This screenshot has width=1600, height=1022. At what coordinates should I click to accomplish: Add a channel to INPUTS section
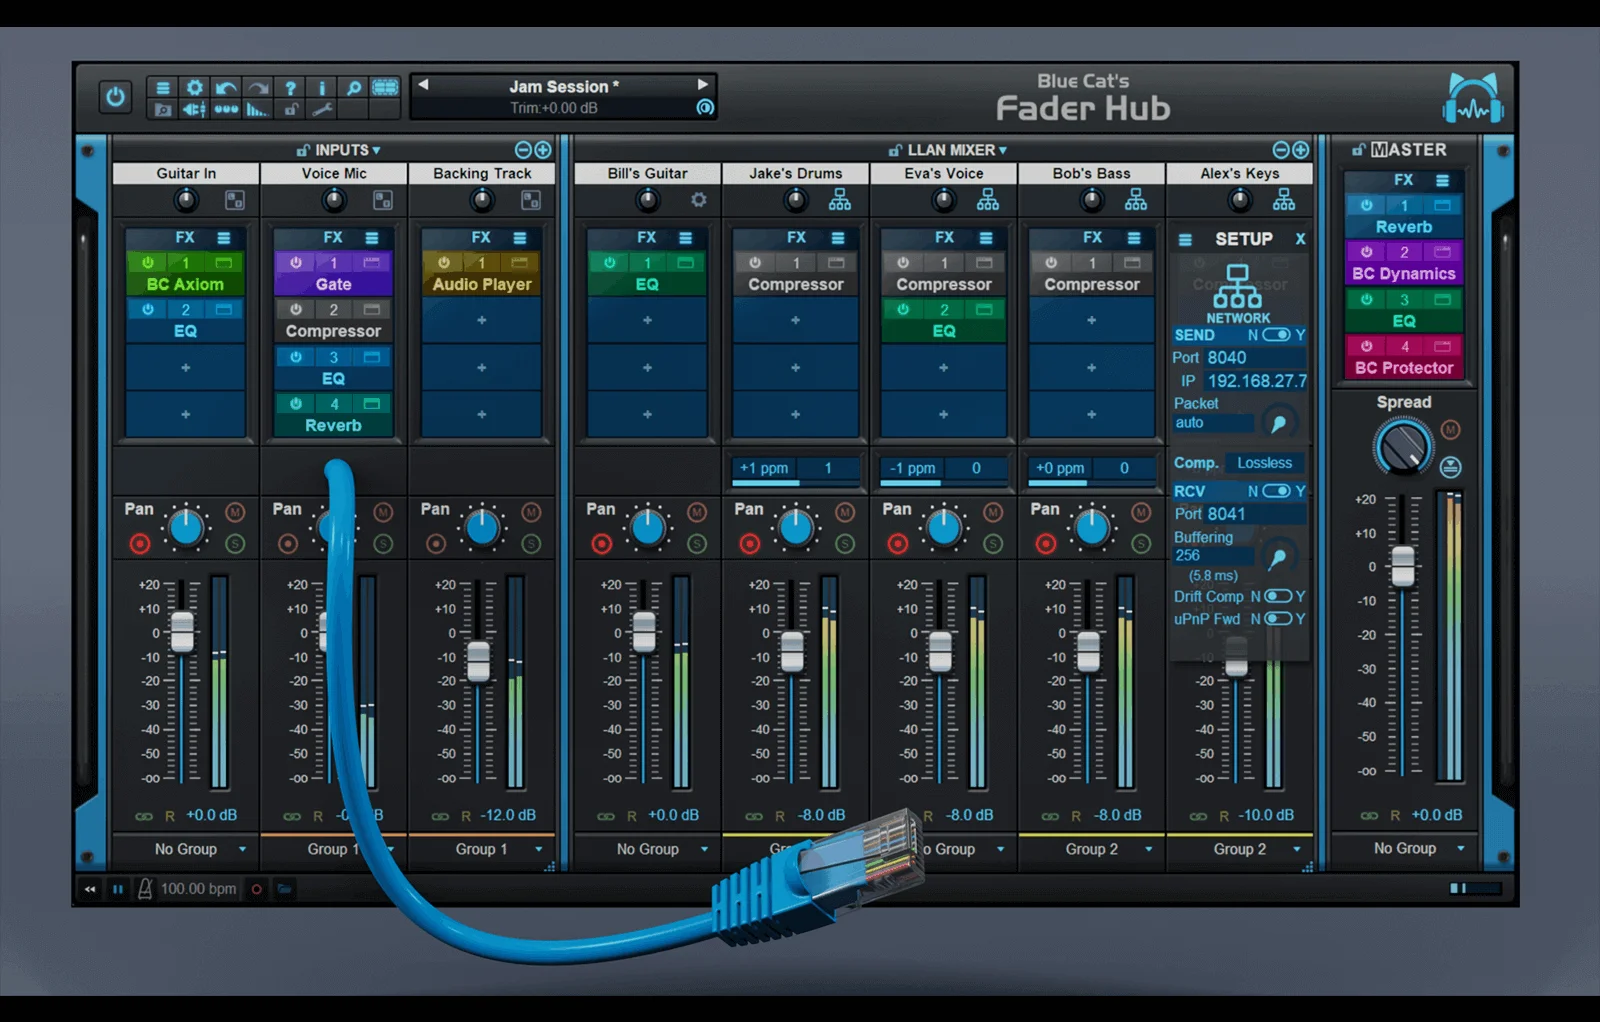543,150
